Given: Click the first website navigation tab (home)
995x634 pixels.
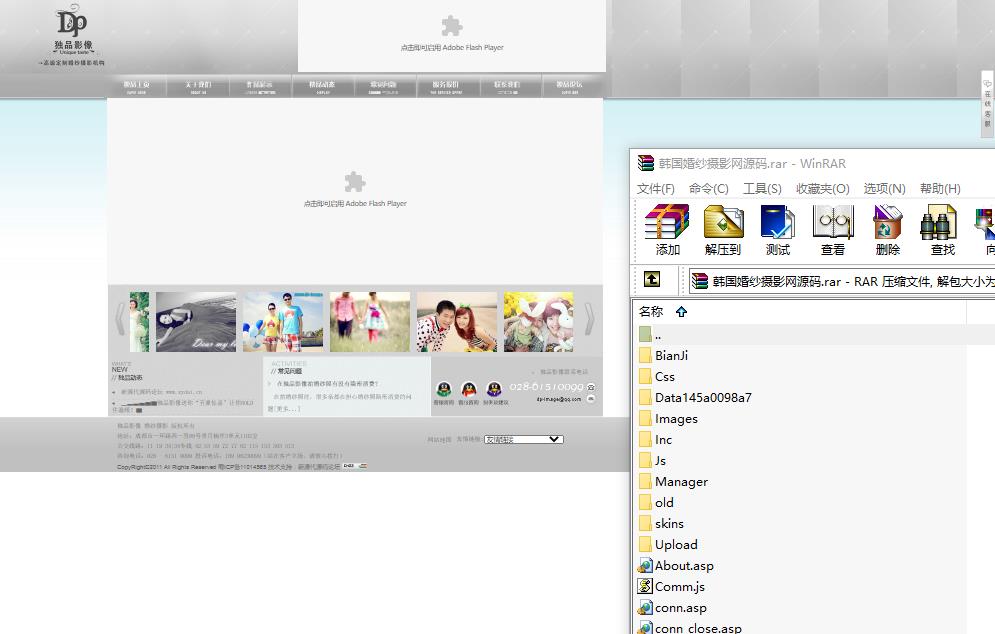Looking at the screenshot, I should point(136,86).
